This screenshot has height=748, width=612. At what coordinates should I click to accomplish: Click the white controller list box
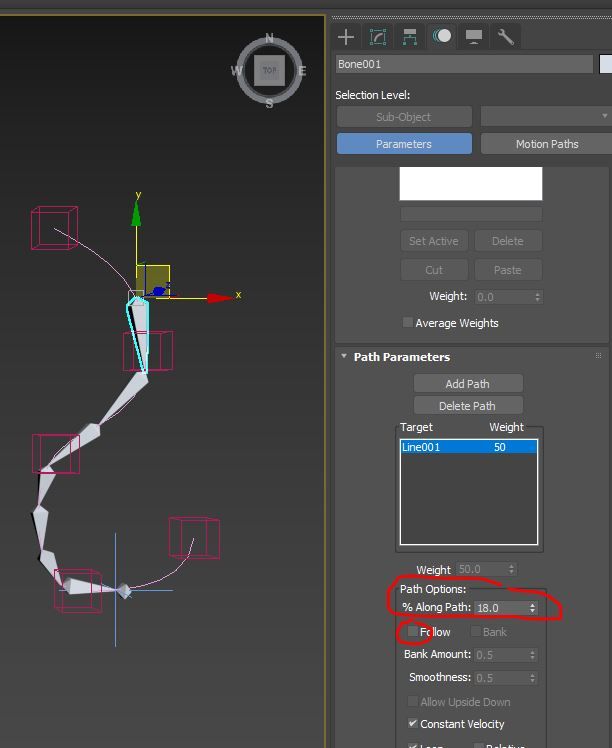point(471,184)
